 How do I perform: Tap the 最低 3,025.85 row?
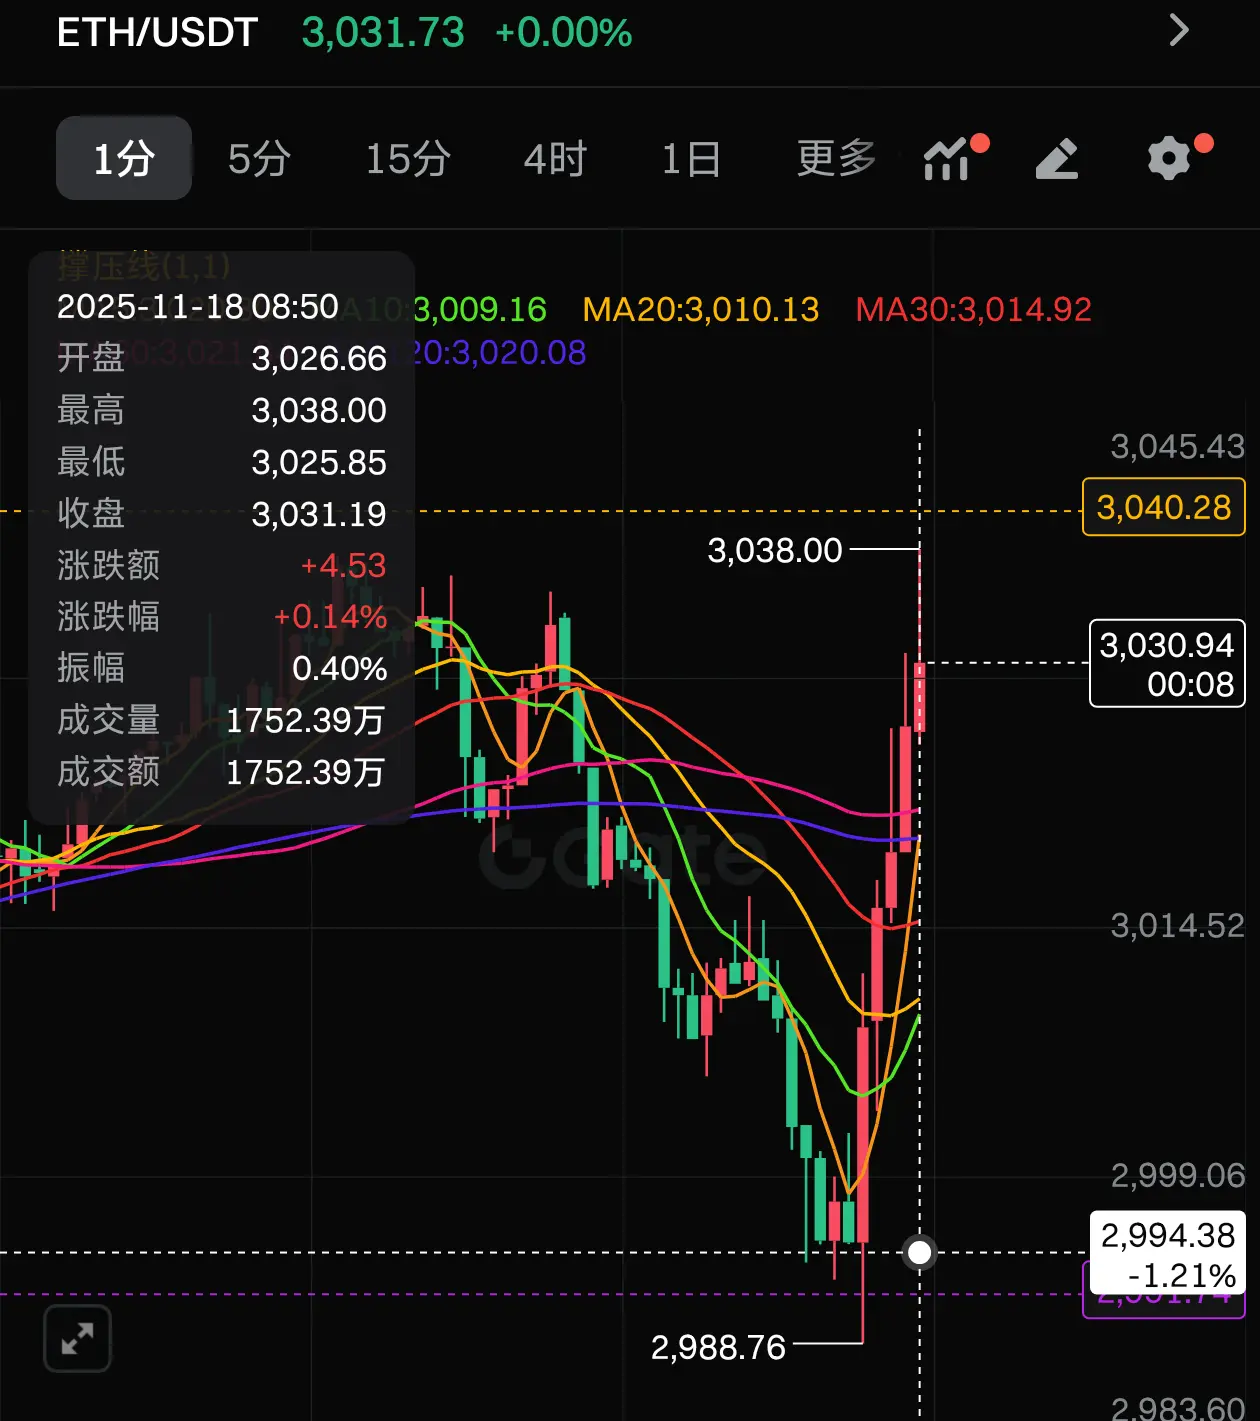click(x=221, y=462)
